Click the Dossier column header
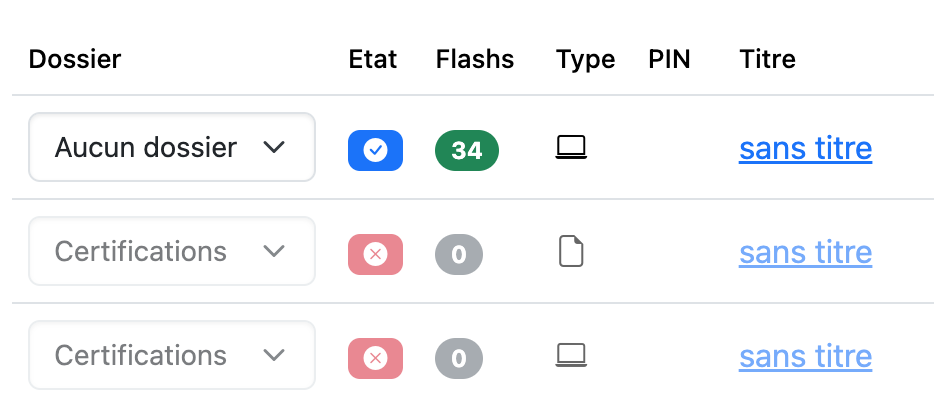934x402 pixels. click(75, 59)
